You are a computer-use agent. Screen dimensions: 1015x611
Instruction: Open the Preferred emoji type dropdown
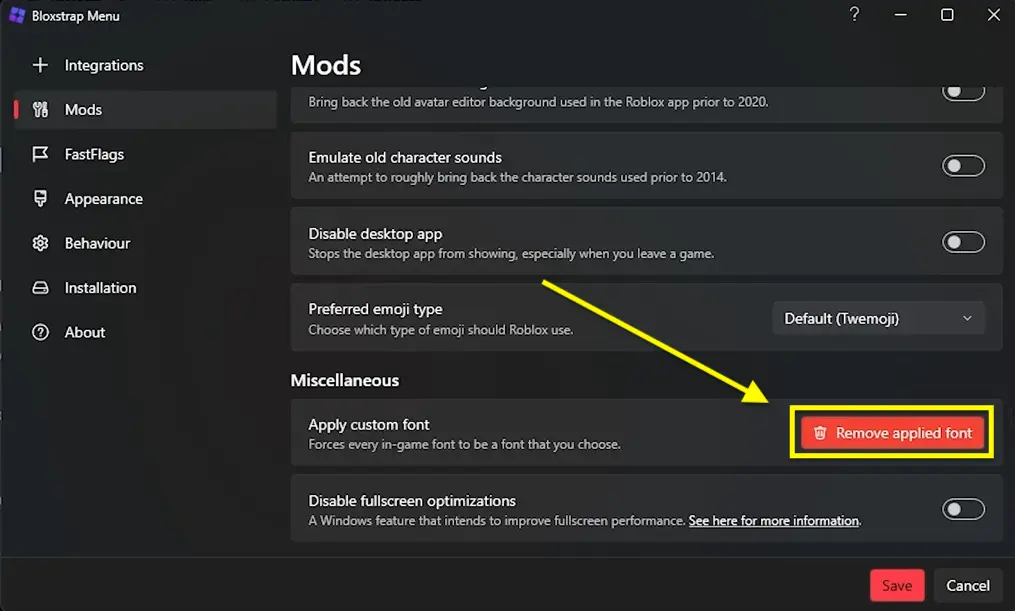(878, 318)
